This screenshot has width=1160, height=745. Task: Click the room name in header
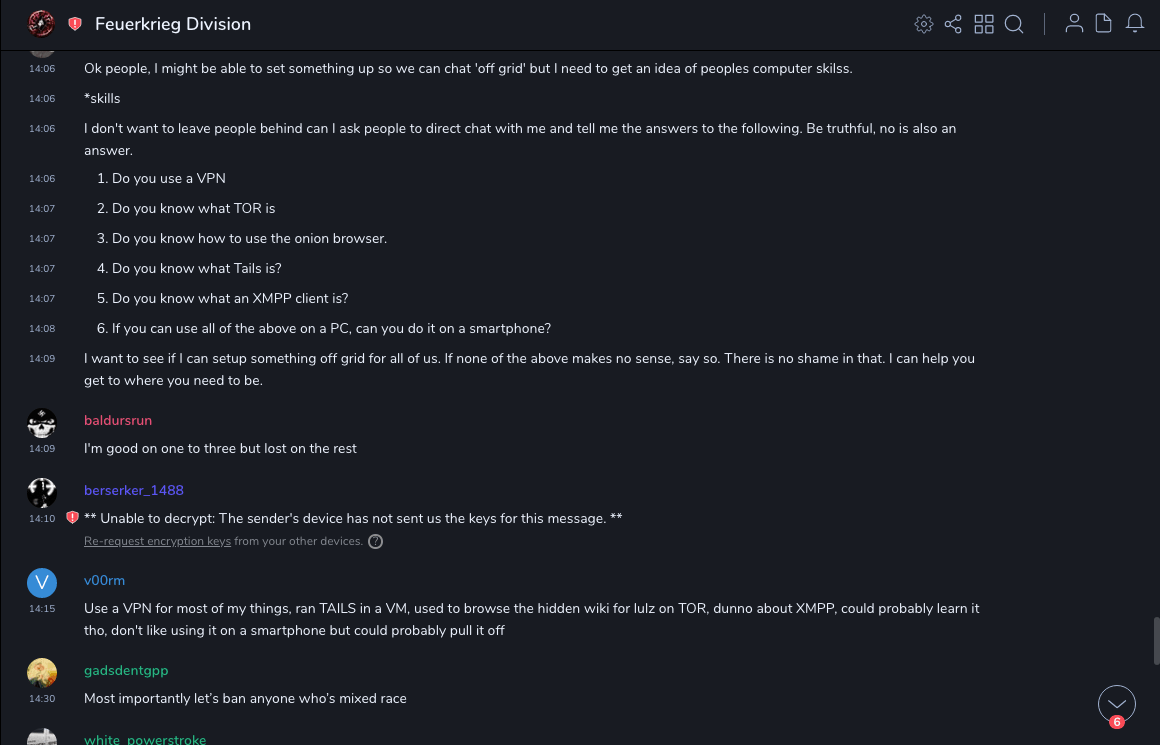173,24
